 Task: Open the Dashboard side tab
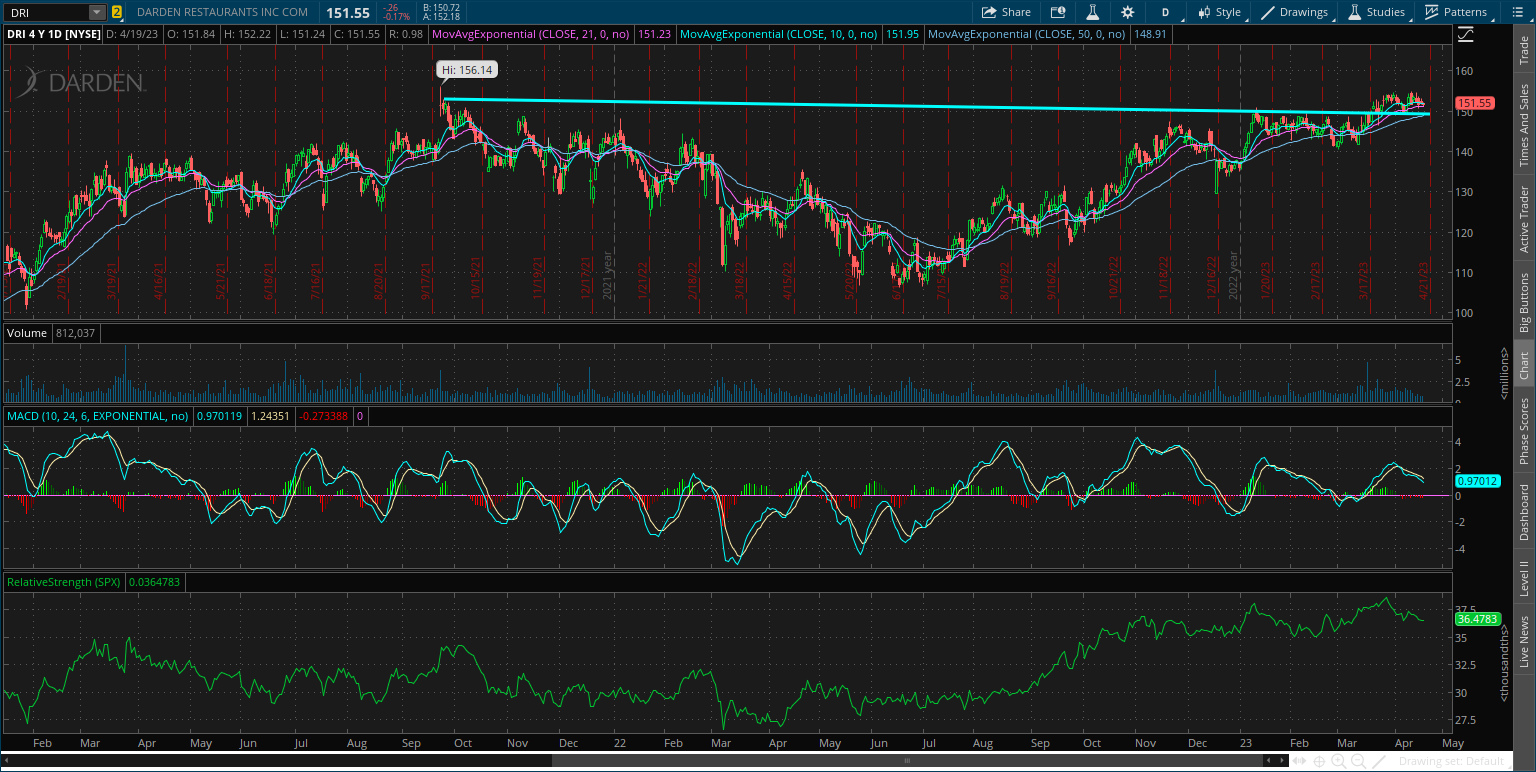pyautogui.click(x=1524, y=512)
